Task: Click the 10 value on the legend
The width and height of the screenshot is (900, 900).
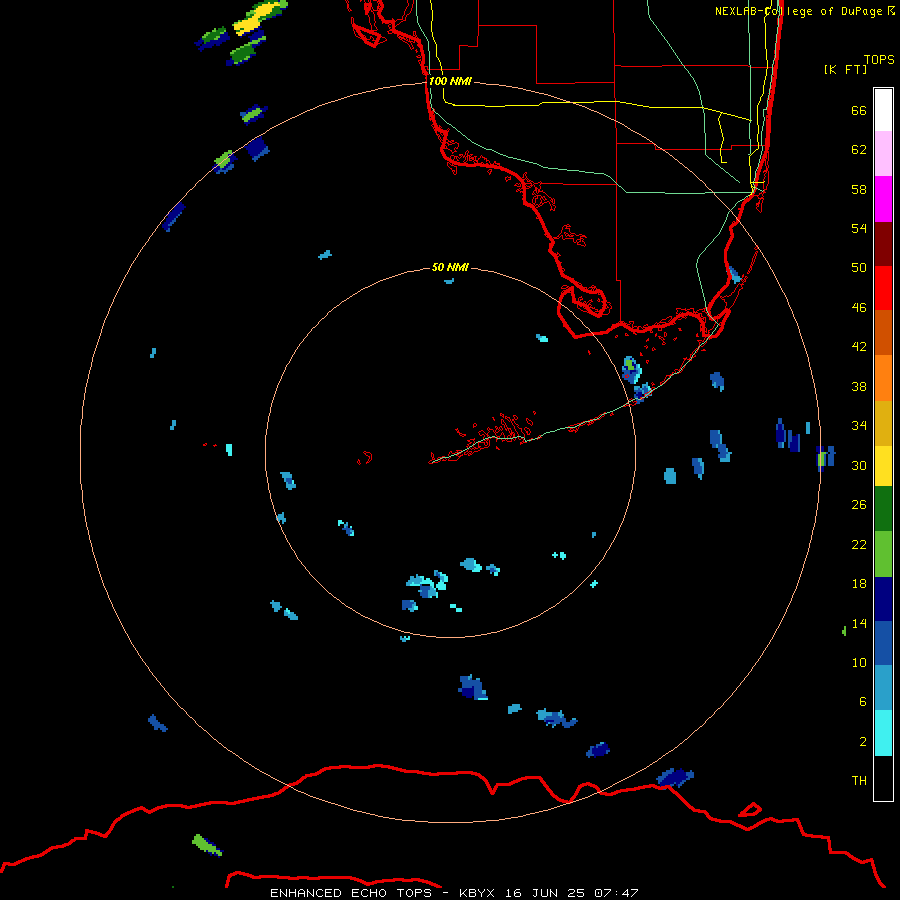Action: 859,663
